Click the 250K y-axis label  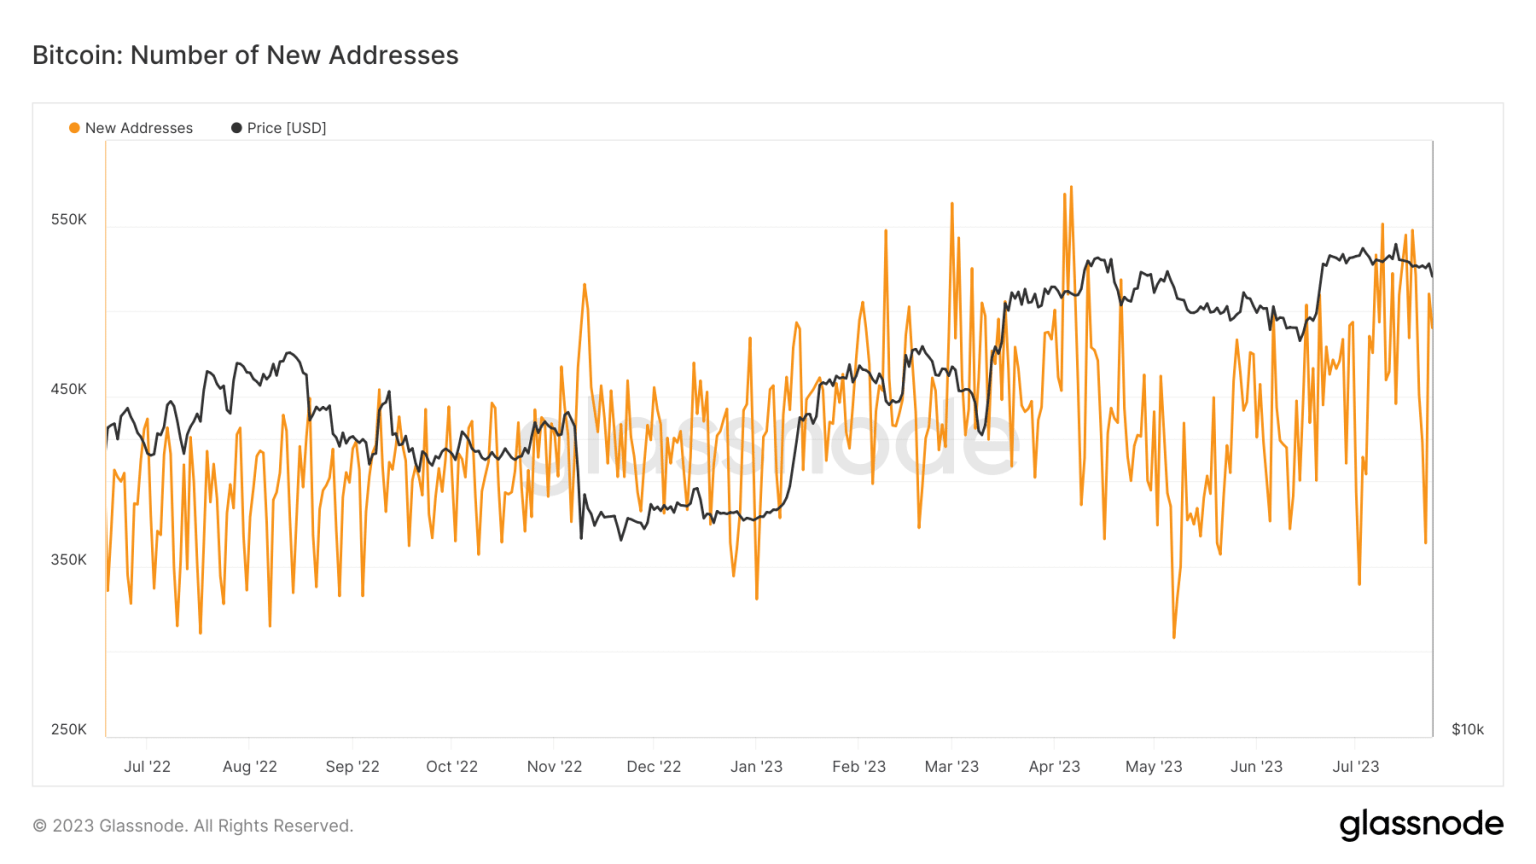click(x=69, y=729)
